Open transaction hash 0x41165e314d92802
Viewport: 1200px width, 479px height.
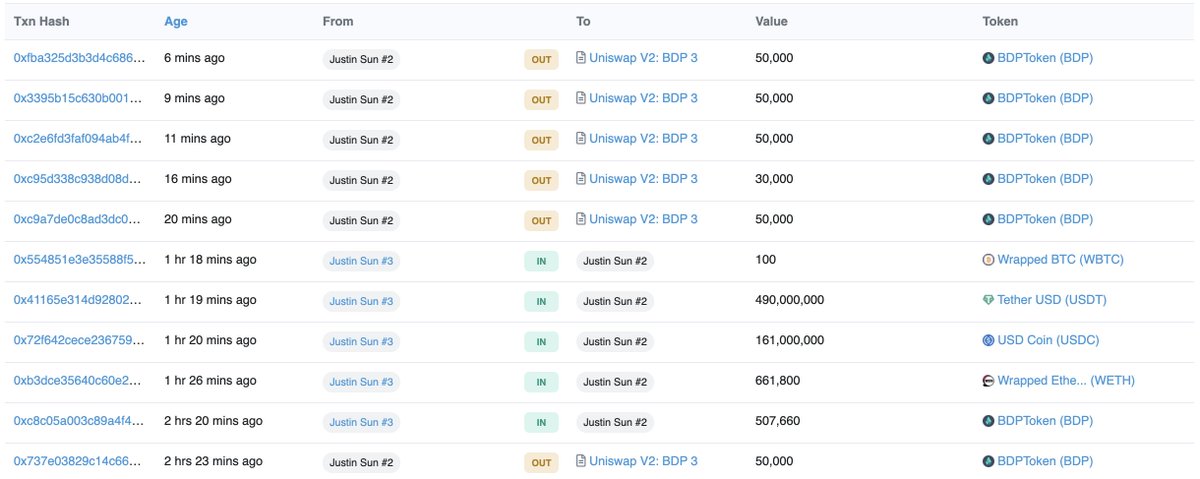tap(77, 300)
